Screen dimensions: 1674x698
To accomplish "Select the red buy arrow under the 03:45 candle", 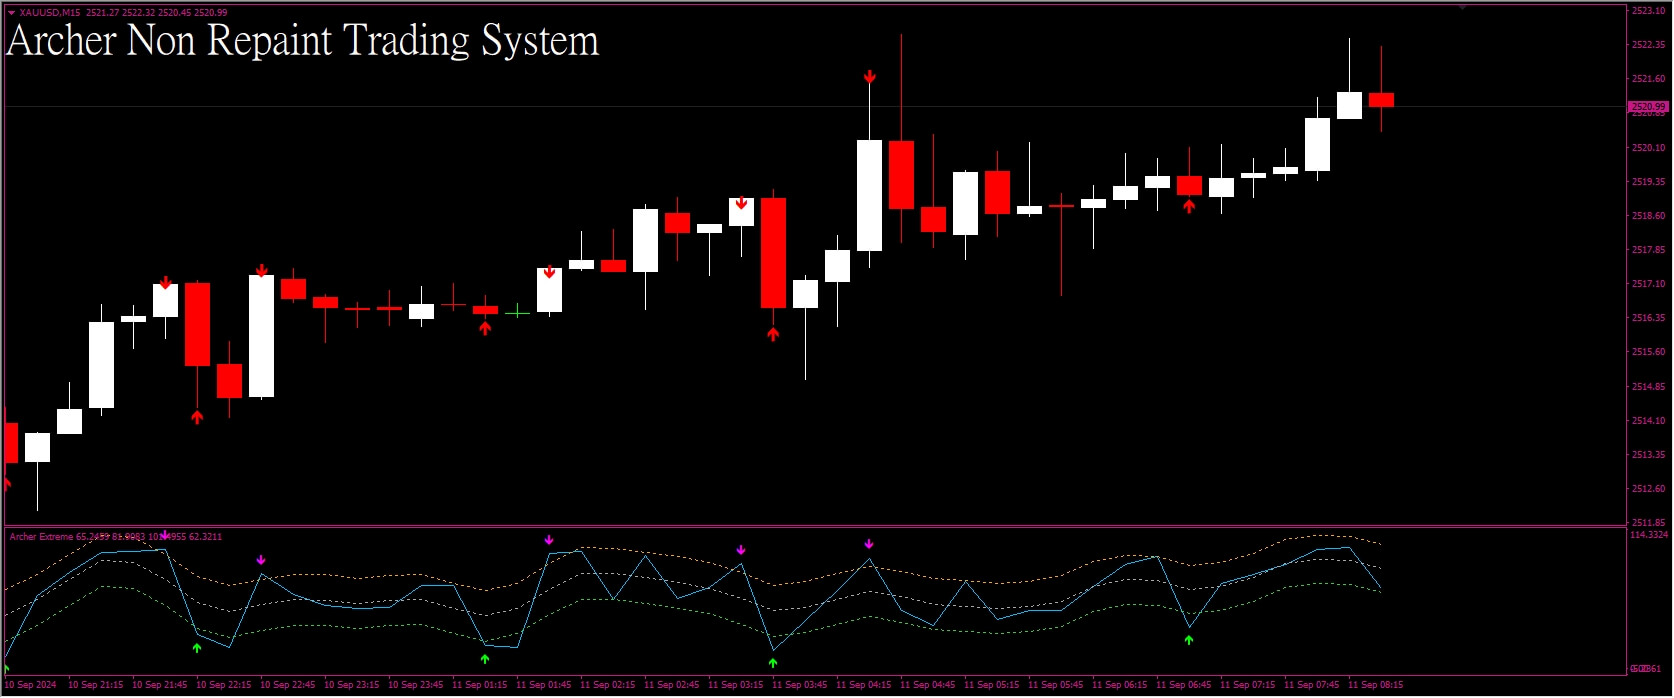I will click(773, 334).
